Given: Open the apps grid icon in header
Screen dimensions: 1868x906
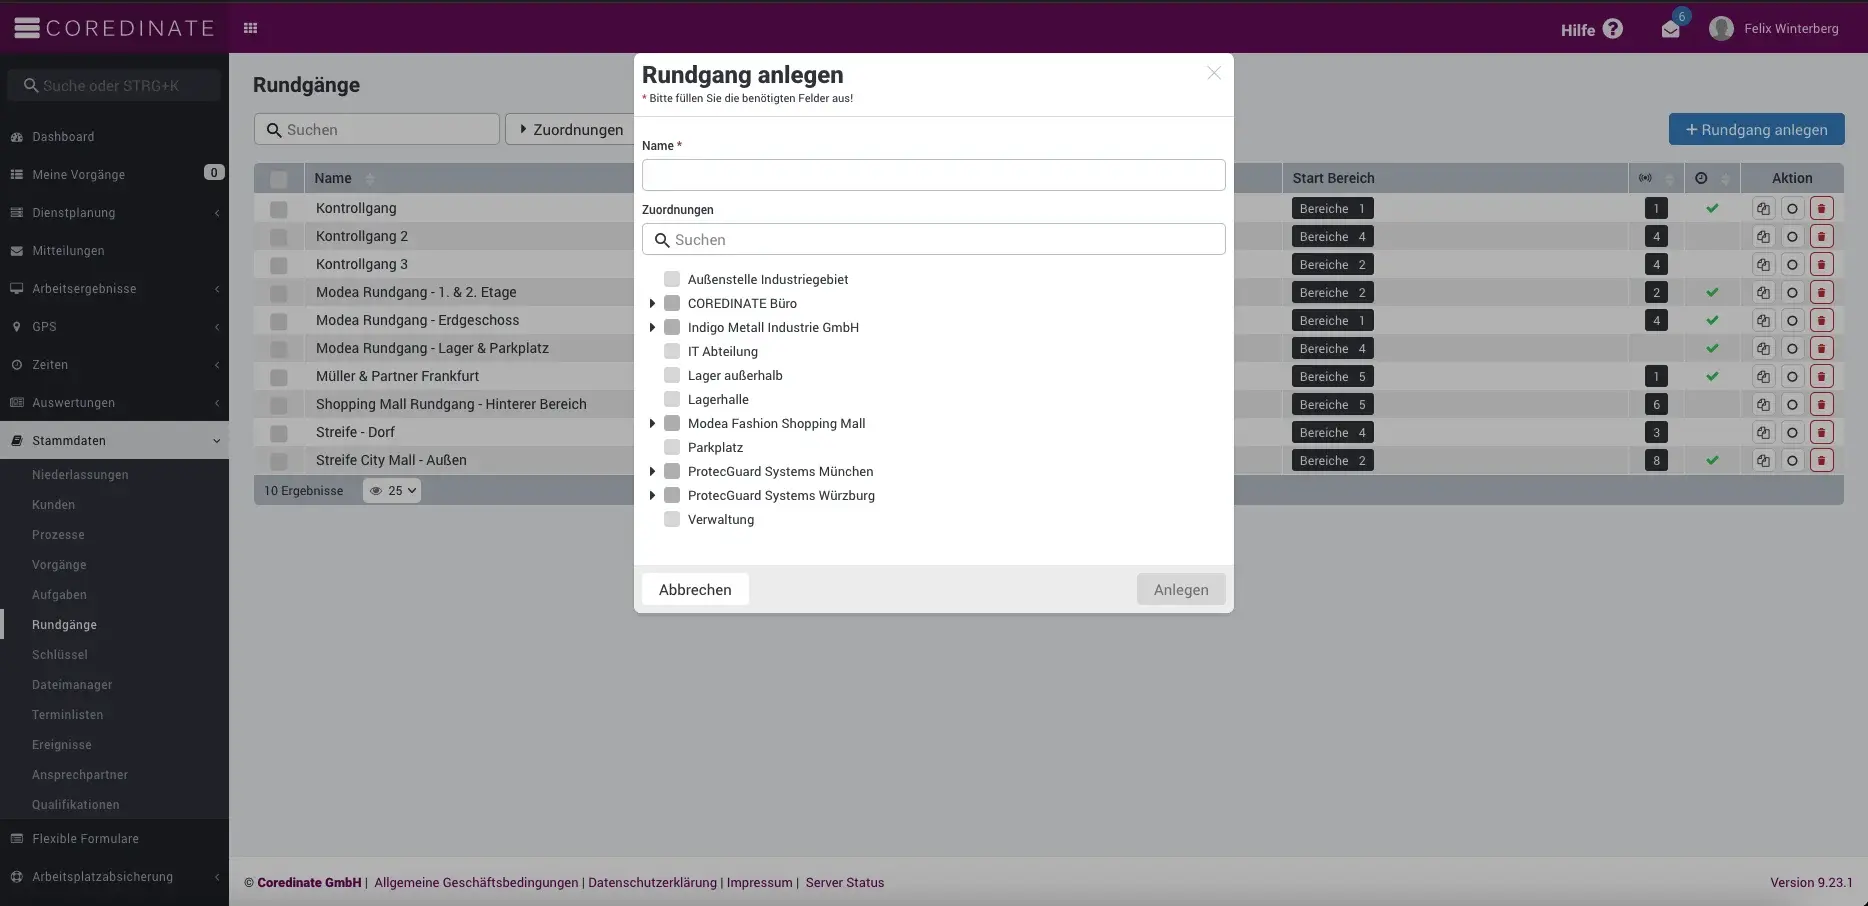Looking at the screenshot, I should pos(251,28).
